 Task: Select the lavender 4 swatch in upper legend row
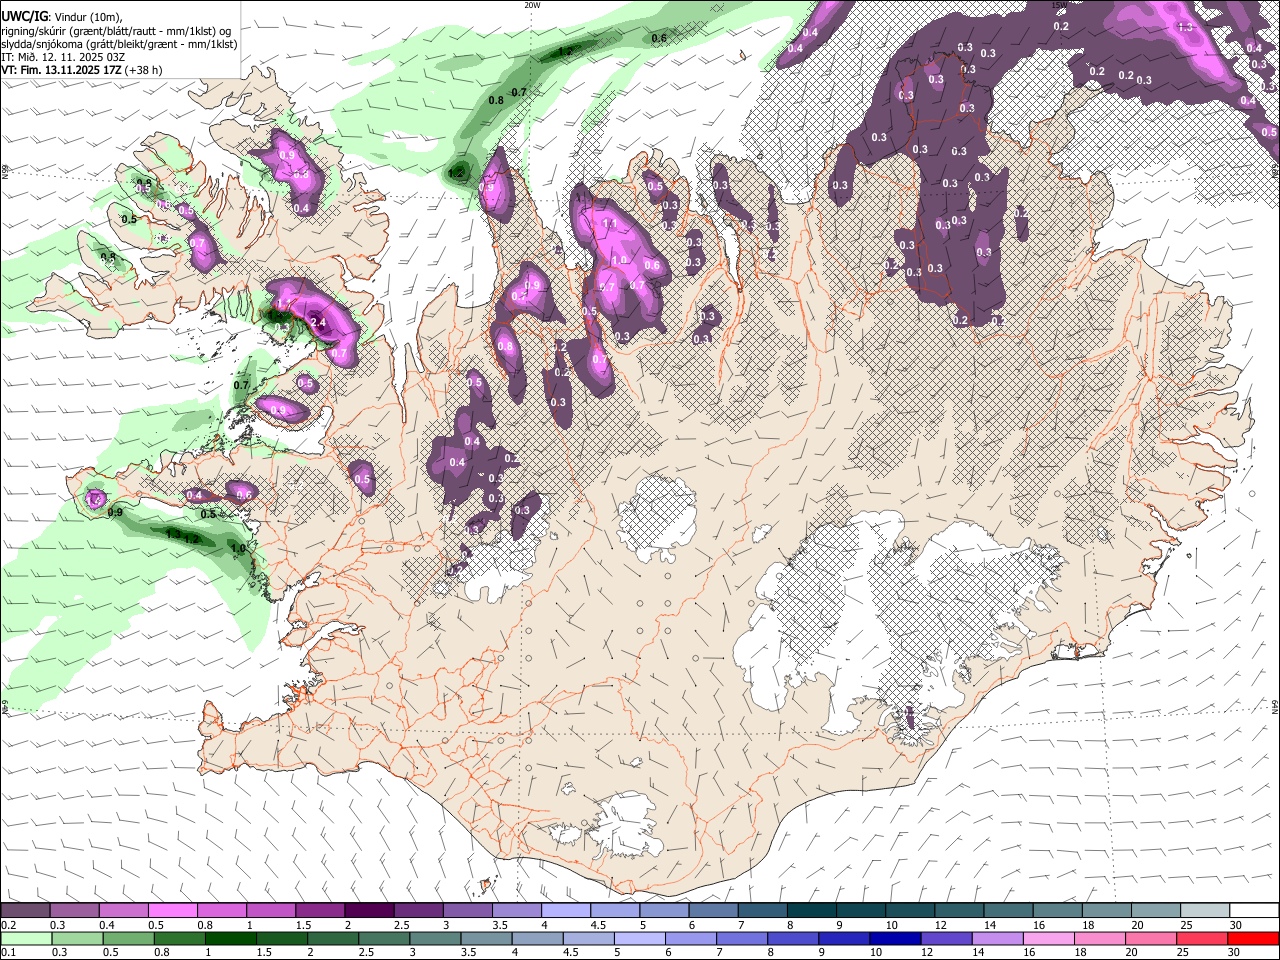click(566, 911)
